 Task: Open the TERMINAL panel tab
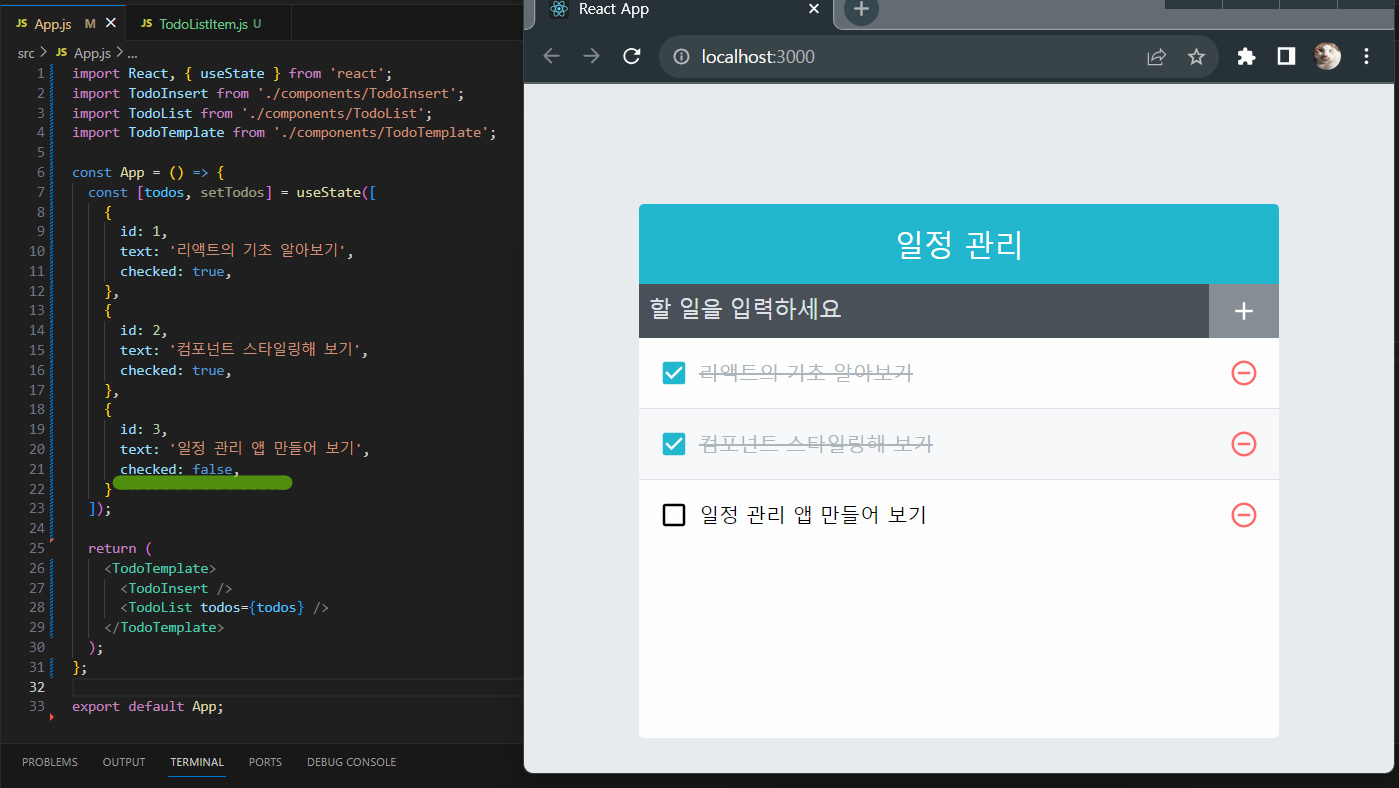(197, 762)
